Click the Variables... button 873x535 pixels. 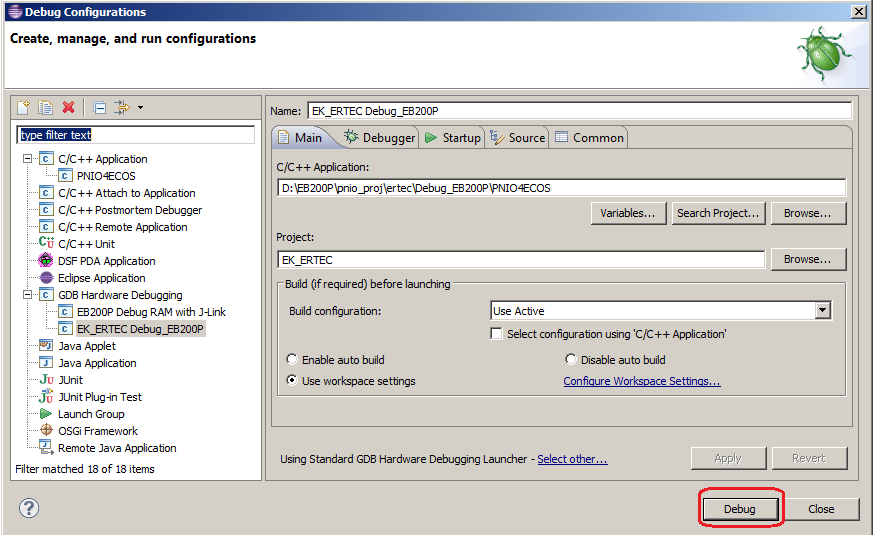[x=628, y=213]
